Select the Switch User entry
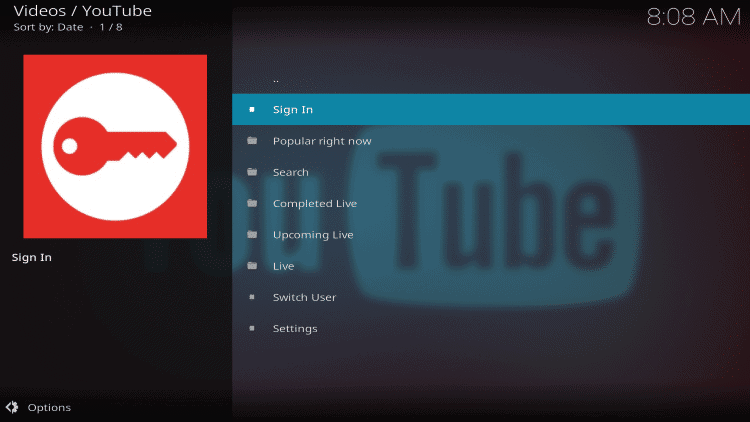The height and width of the screenshot is (422, 750). coord(491,297)
